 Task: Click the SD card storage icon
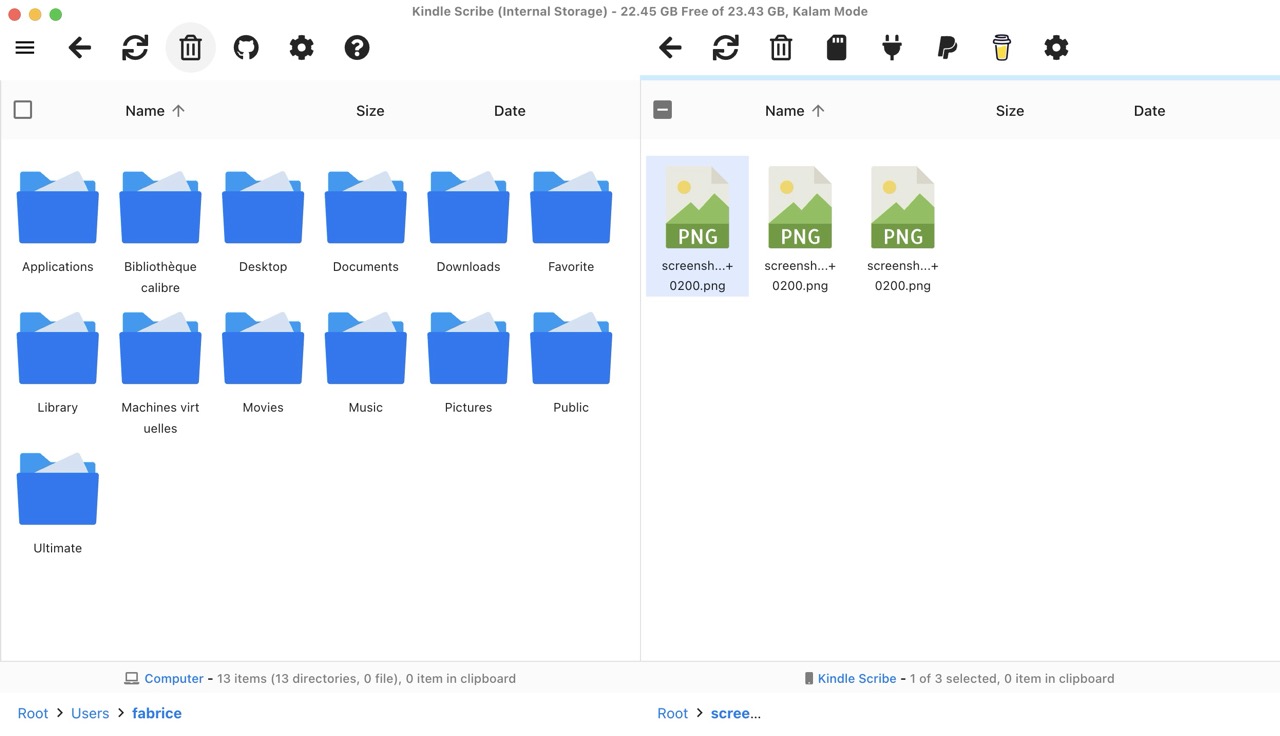(837, 47)
